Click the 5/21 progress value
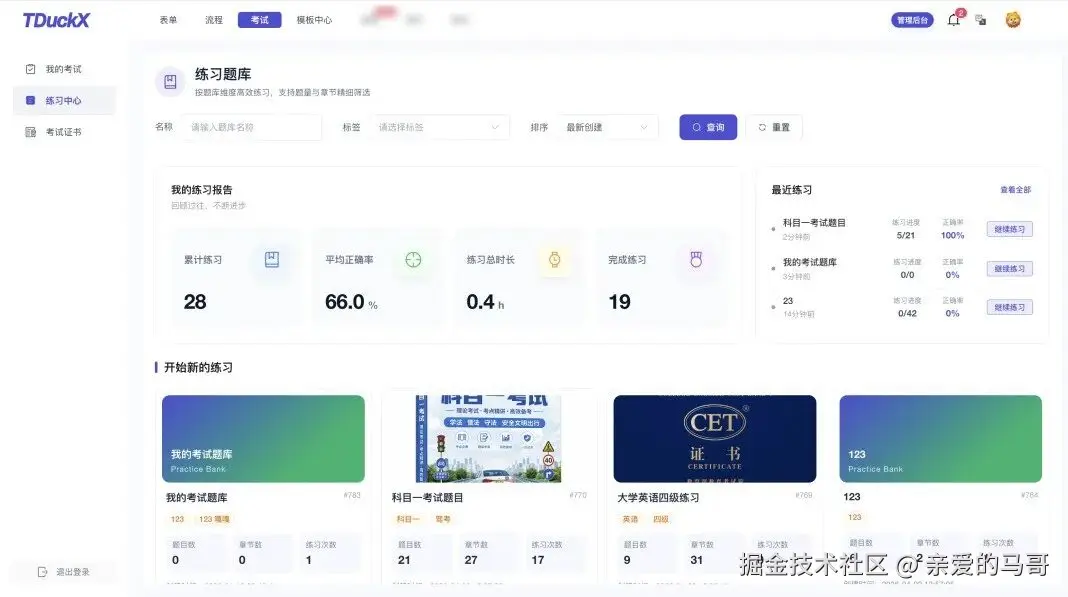This screenshot has height=597, width=1068. pos(906,235)
